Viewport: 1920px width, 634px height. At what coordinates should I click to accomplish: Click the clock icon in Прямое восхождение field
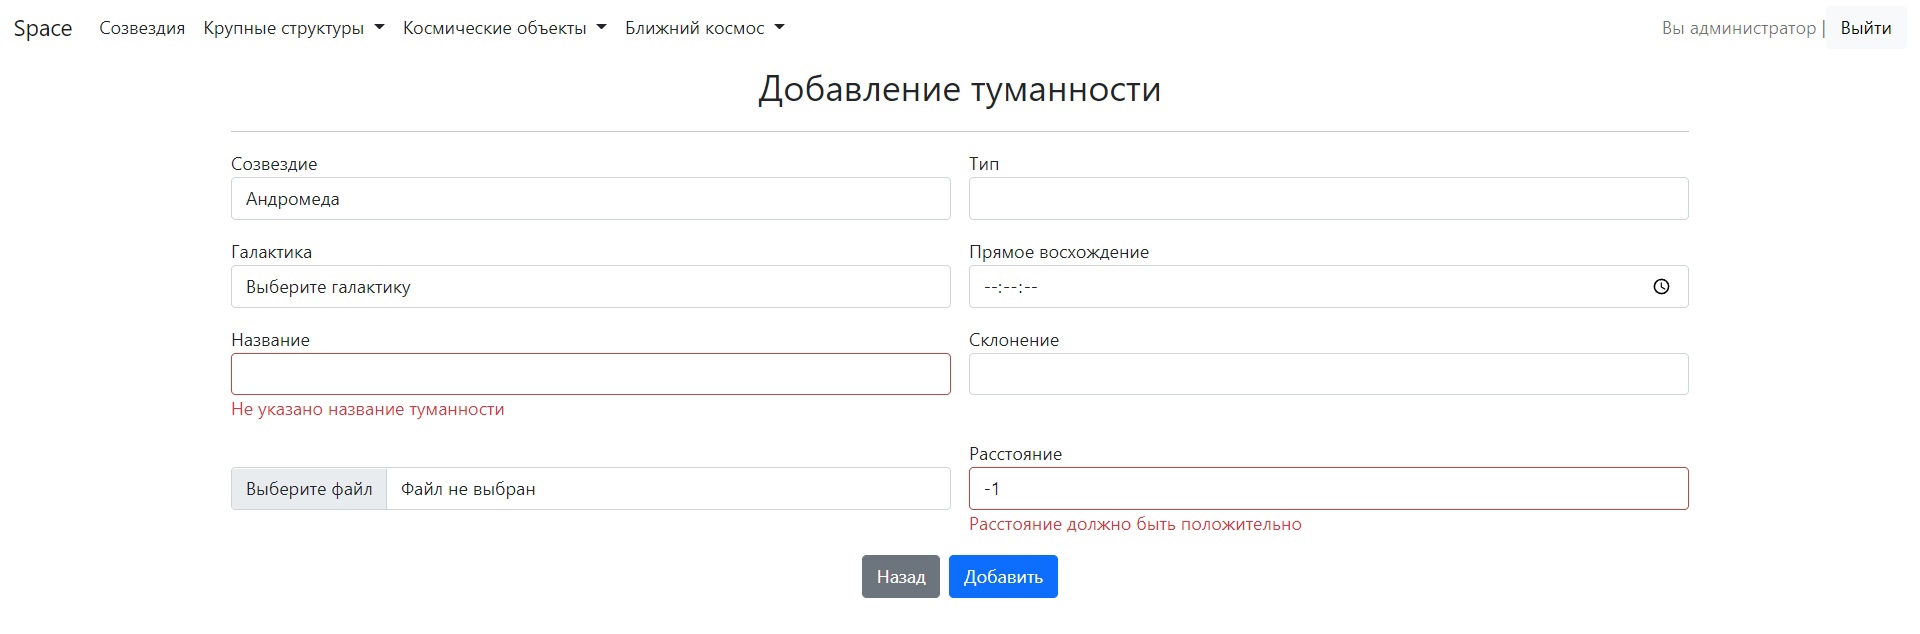(x=1661, y=287)
